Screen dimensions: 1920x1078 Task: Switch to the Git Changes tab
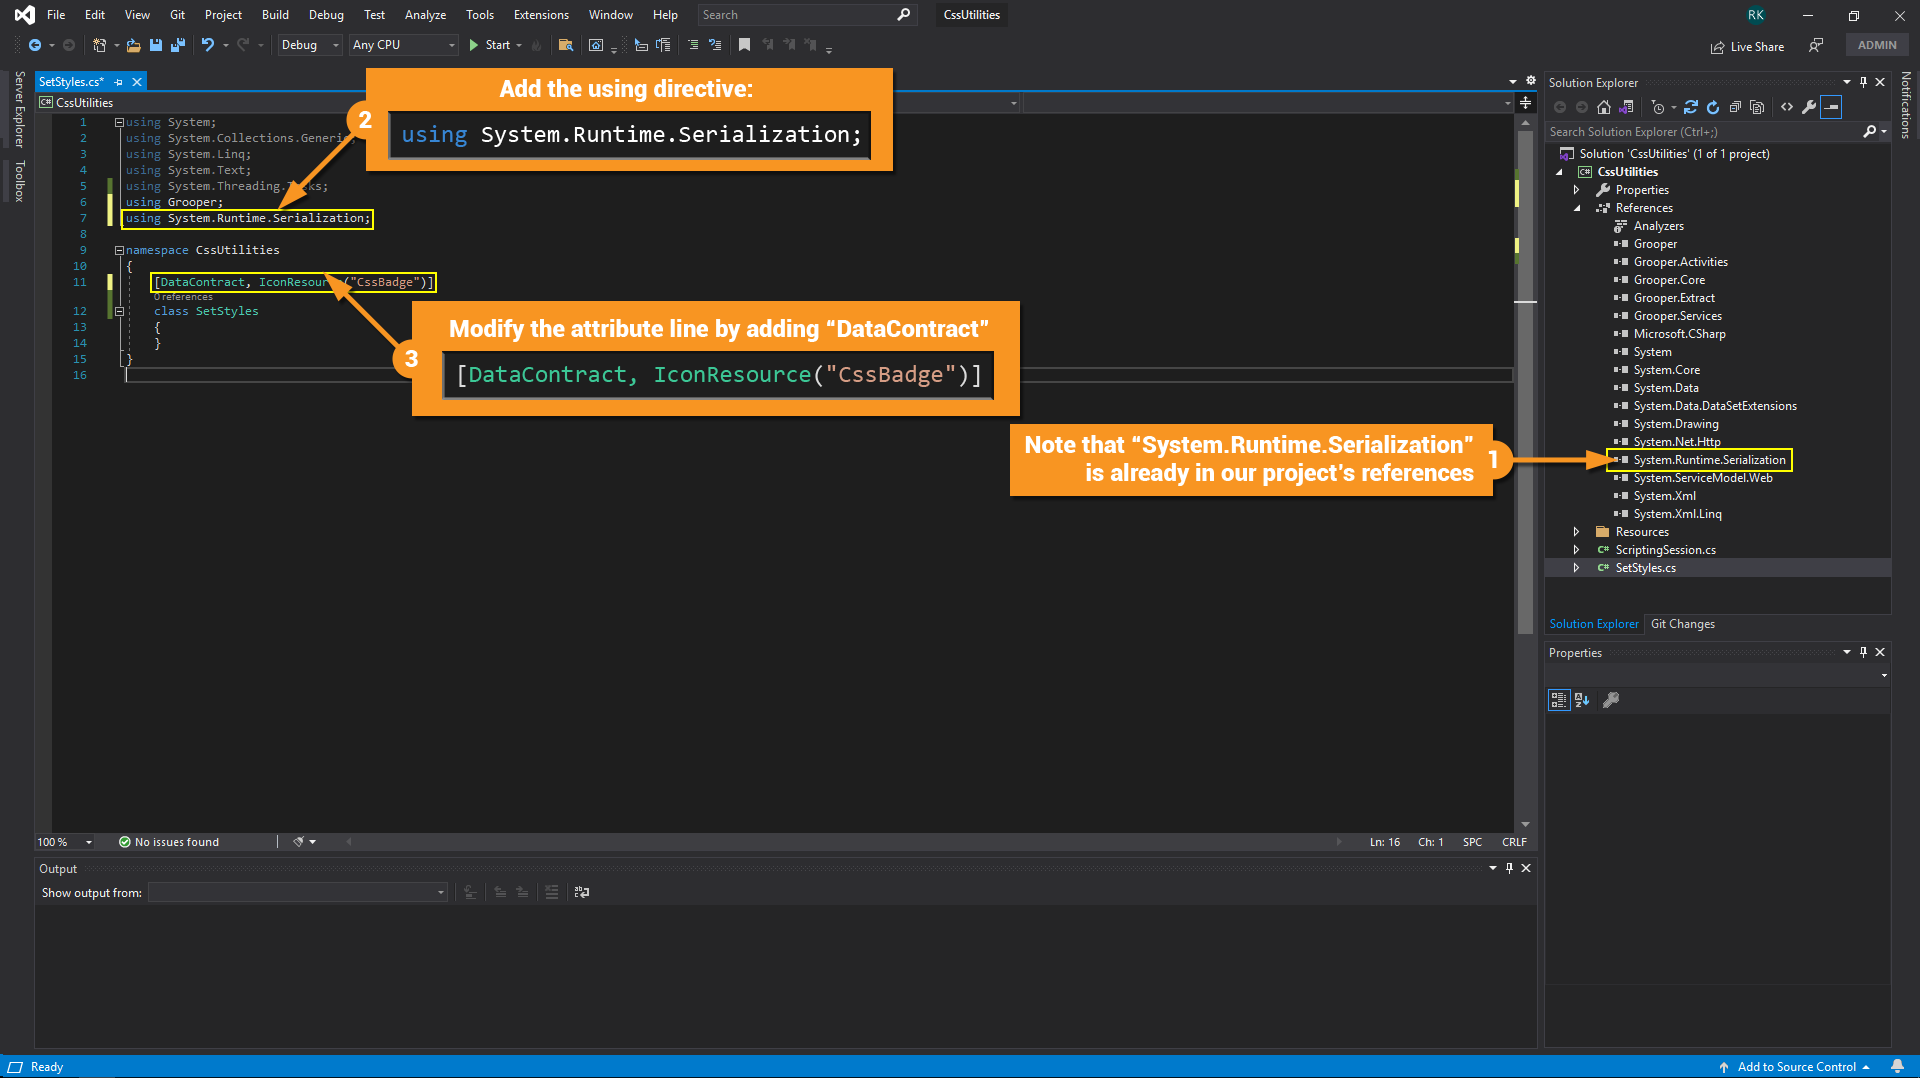click(1682, 624)
